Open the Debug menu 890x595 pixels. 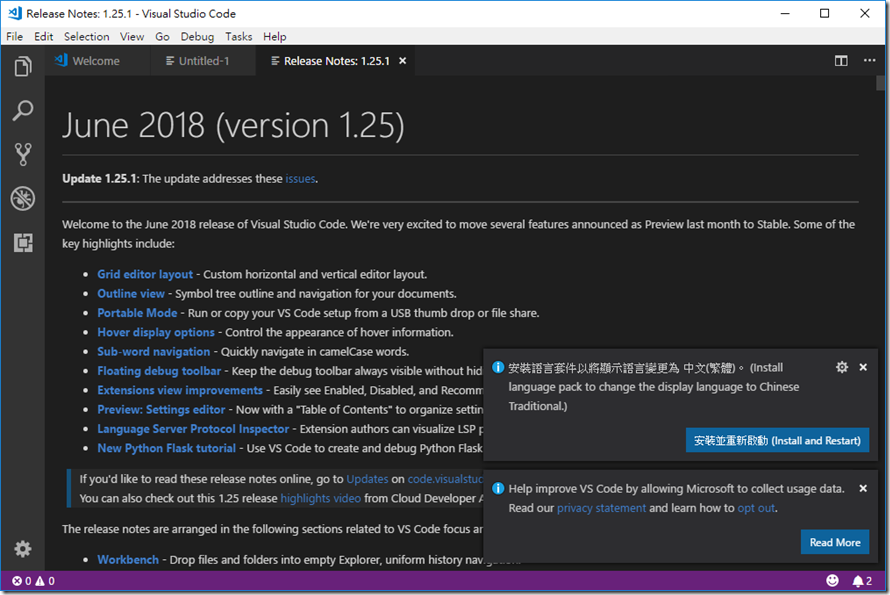click(197, 36)
